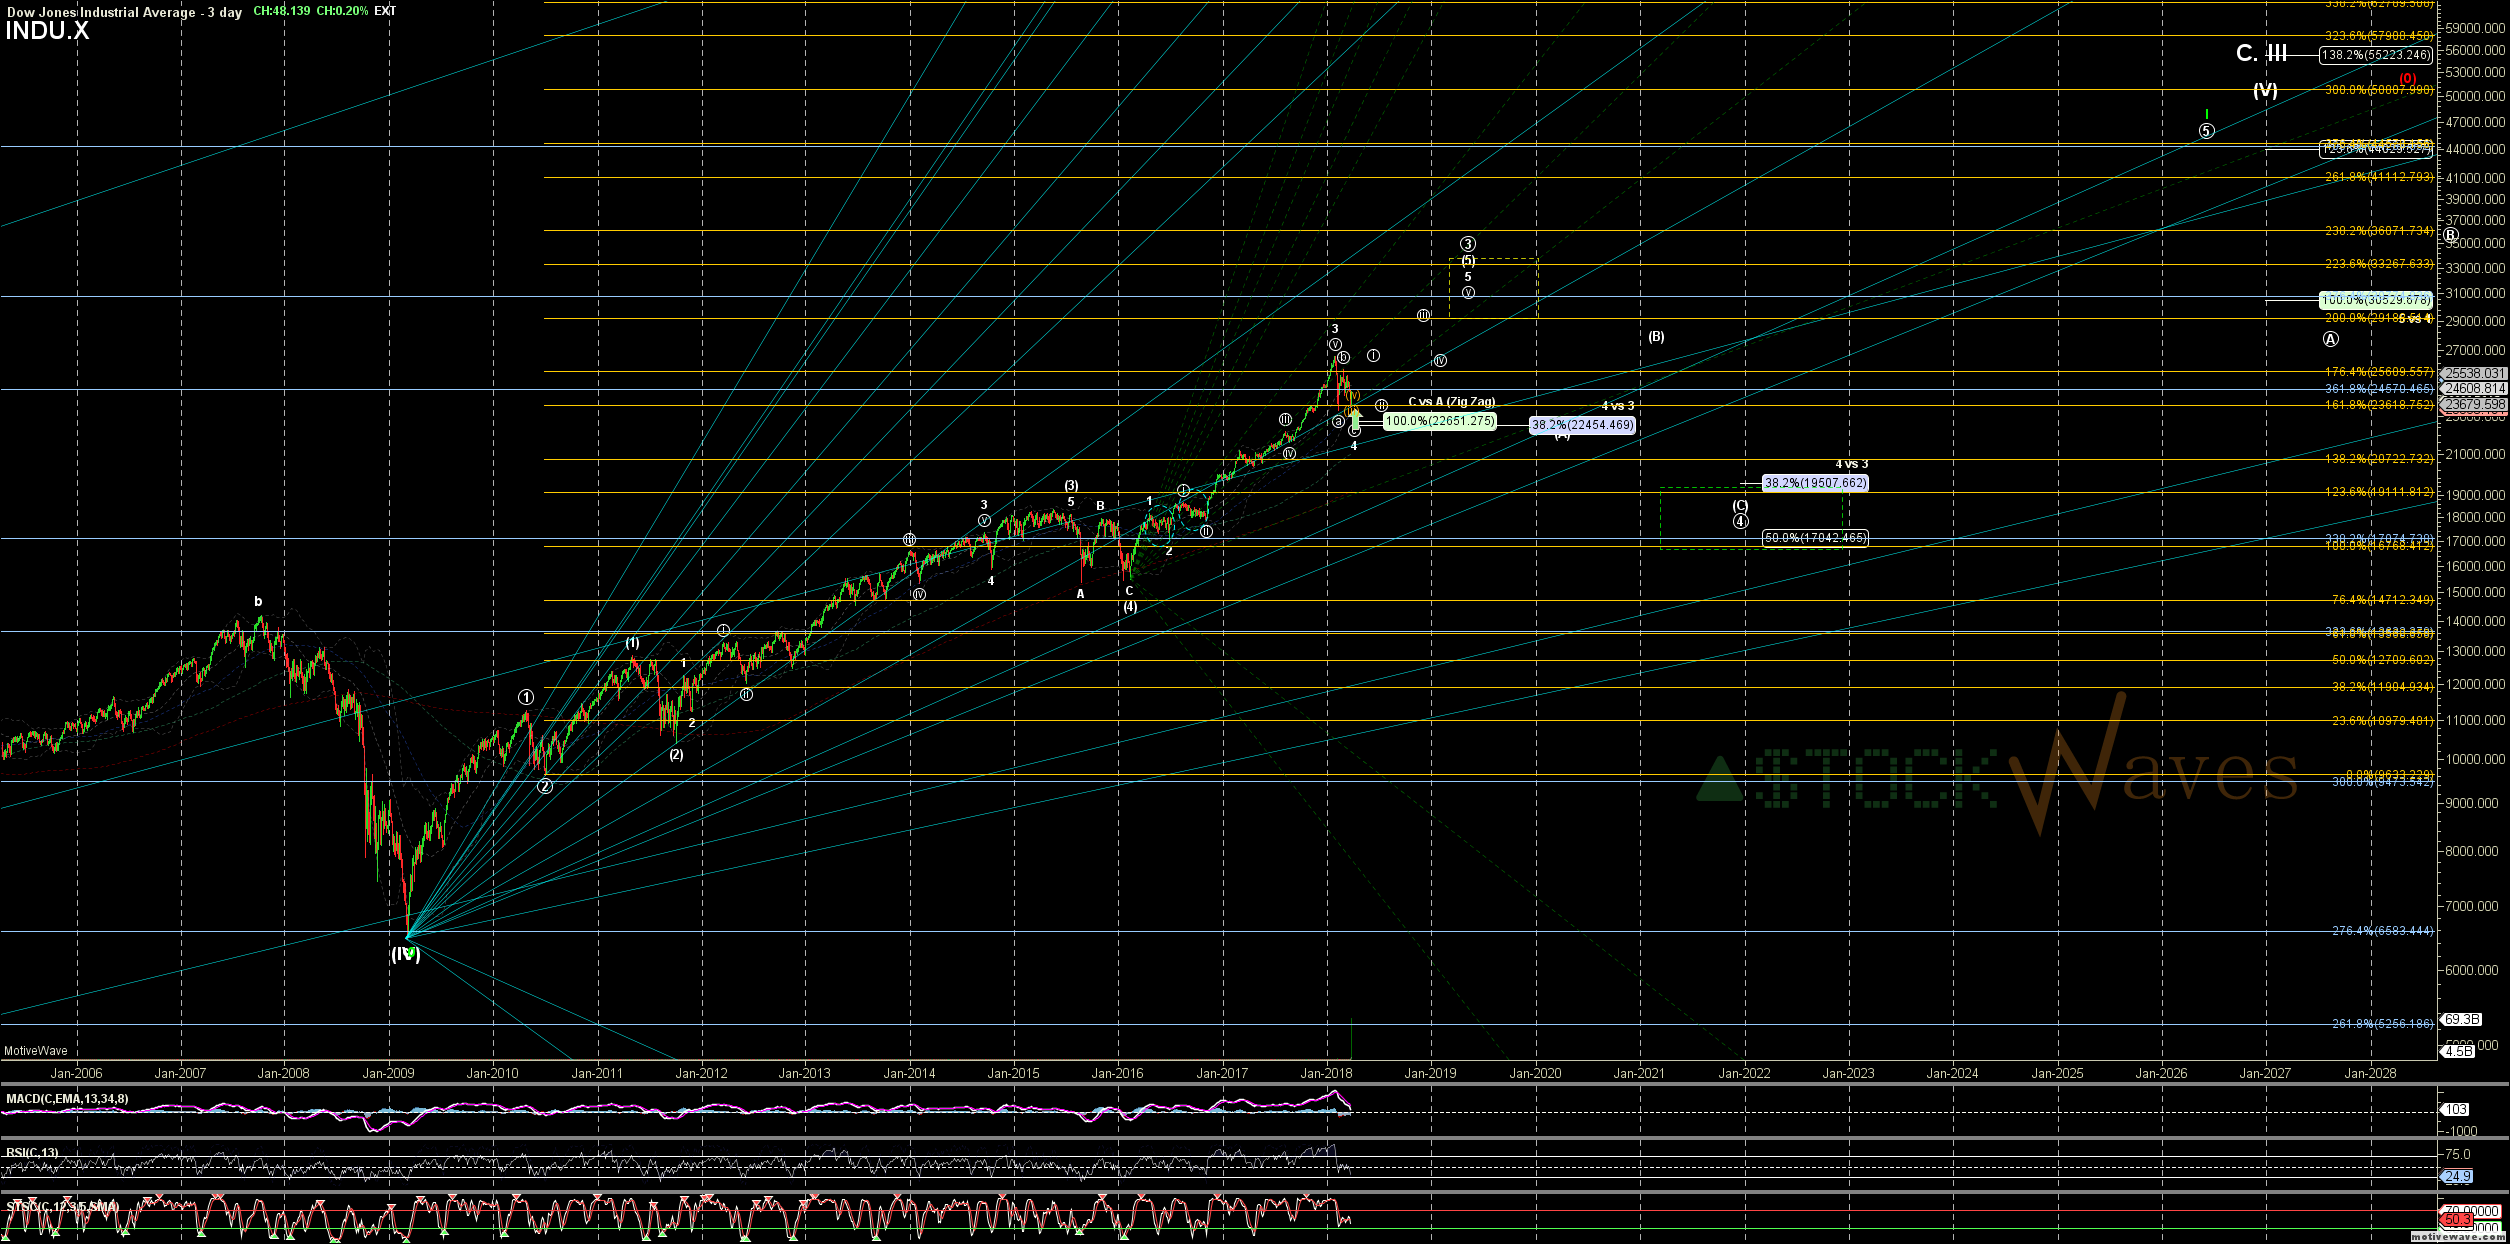The height and width of the screenshot is (1244, 2510).
Task: Click the circled 4 label in green box
Action: [x=1740, y=521]
